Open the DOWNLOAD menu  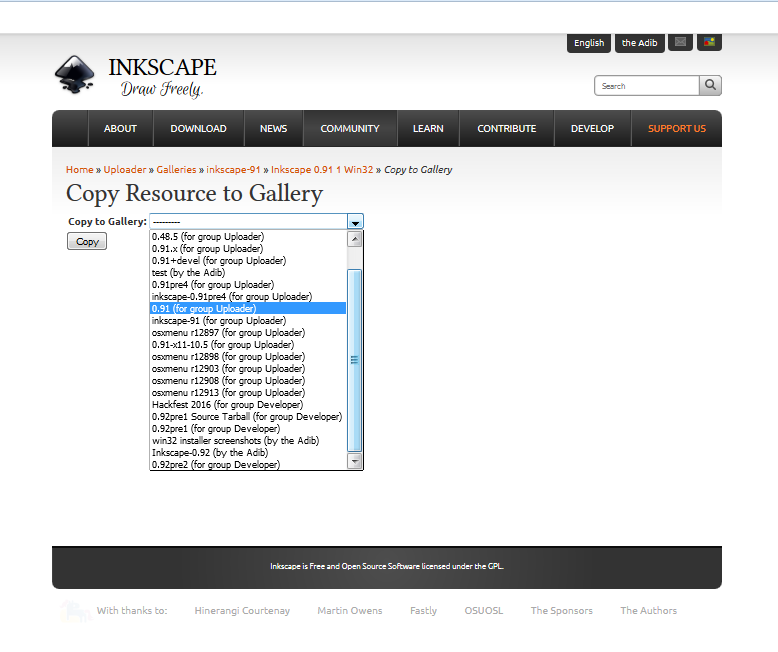coord(198,129)
